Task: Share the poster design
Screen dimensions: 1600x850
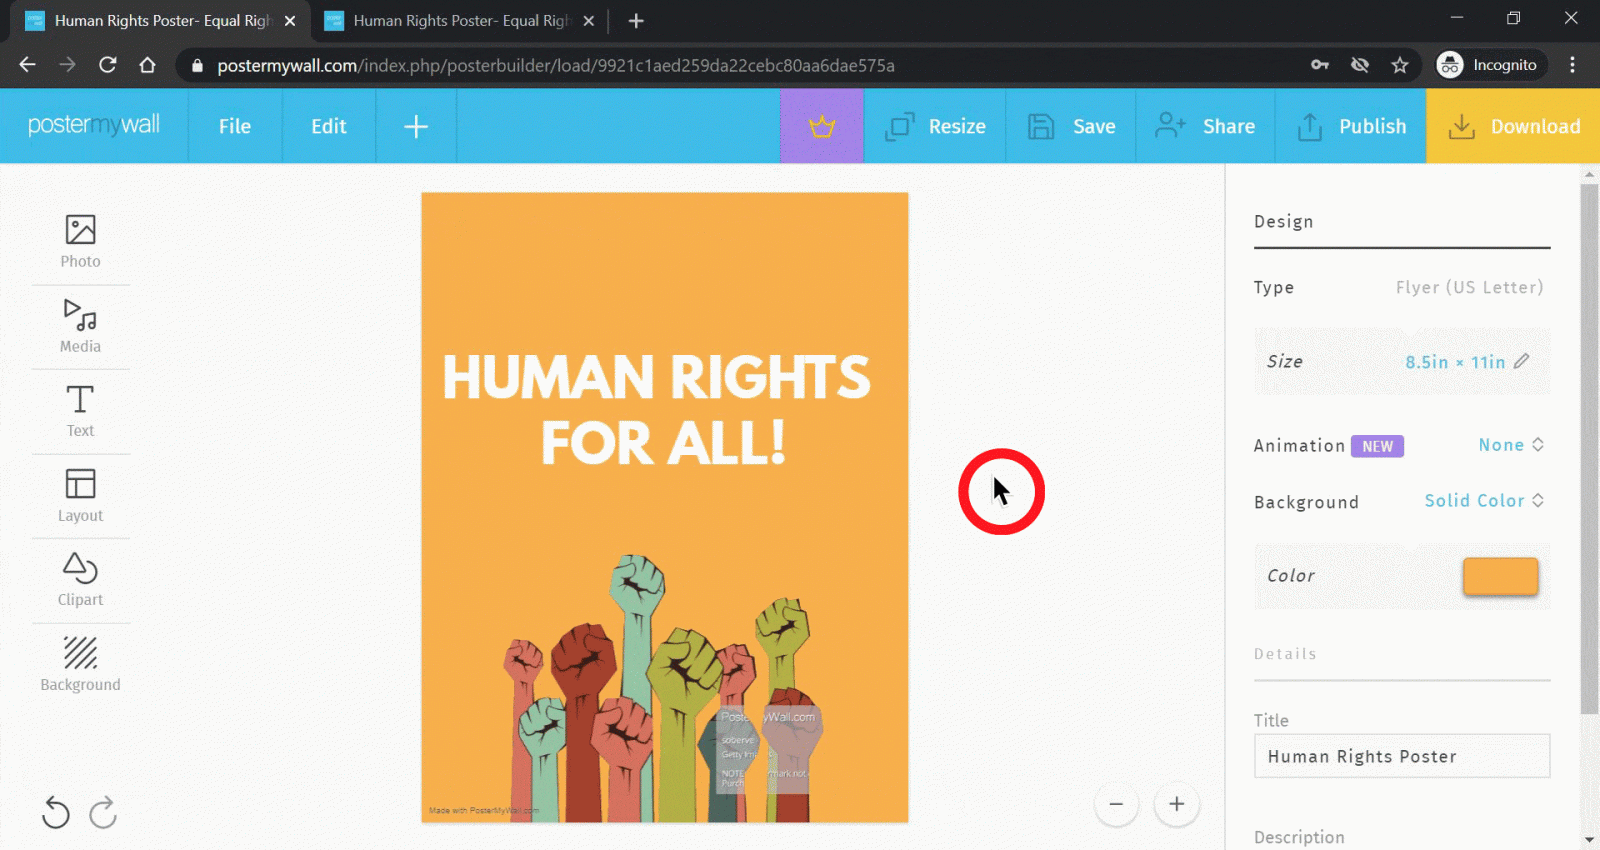Action: pyautogui.click(x=1205, y=126)
